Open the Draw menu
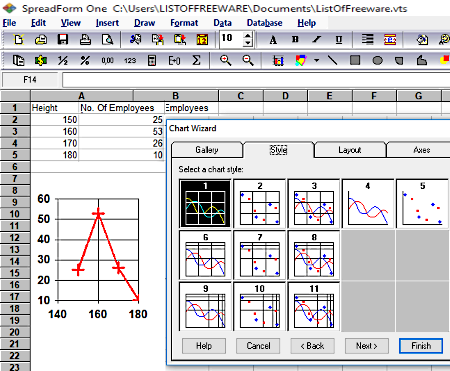Image resolution: width=450 pixels, height=371 pixels. 144,23
